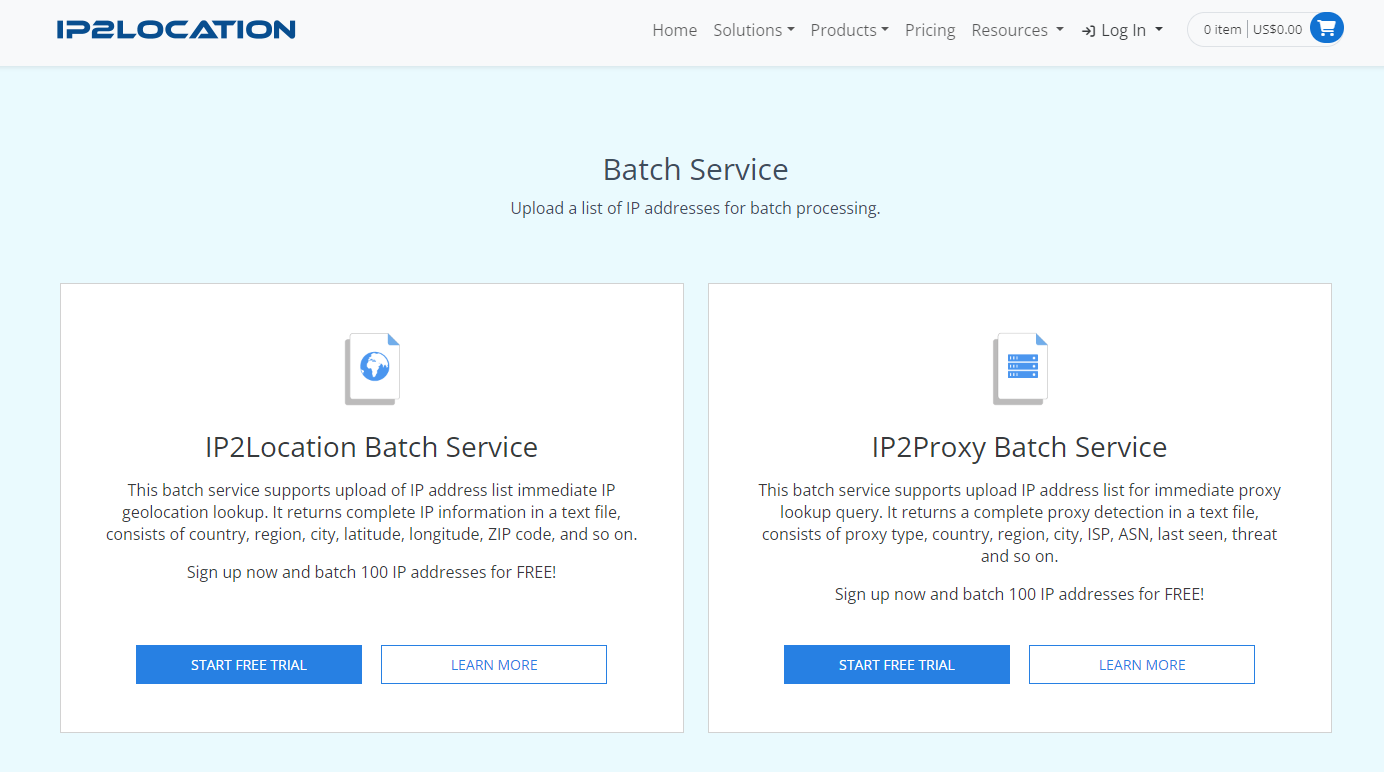Click the IP geolocation lookup description paragraph
Screen dimensions: 1384x772
tap(372, 512)
